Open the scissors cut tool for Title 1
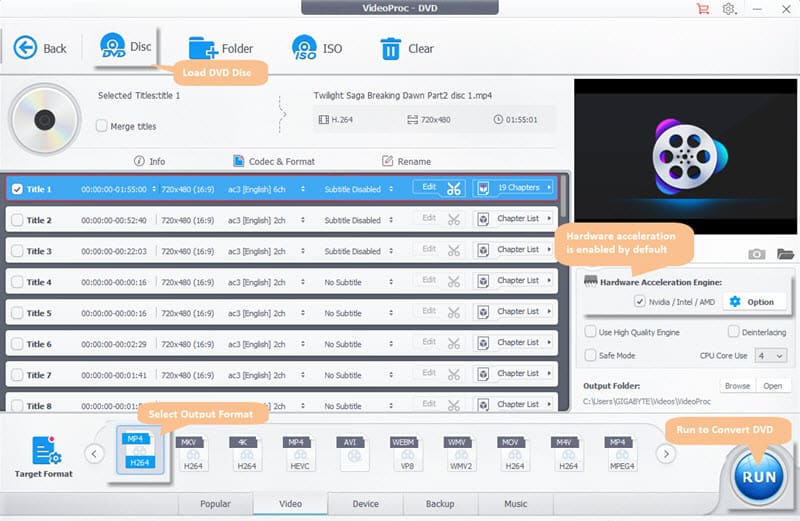The image size is (800, 521). pos(454,189)
